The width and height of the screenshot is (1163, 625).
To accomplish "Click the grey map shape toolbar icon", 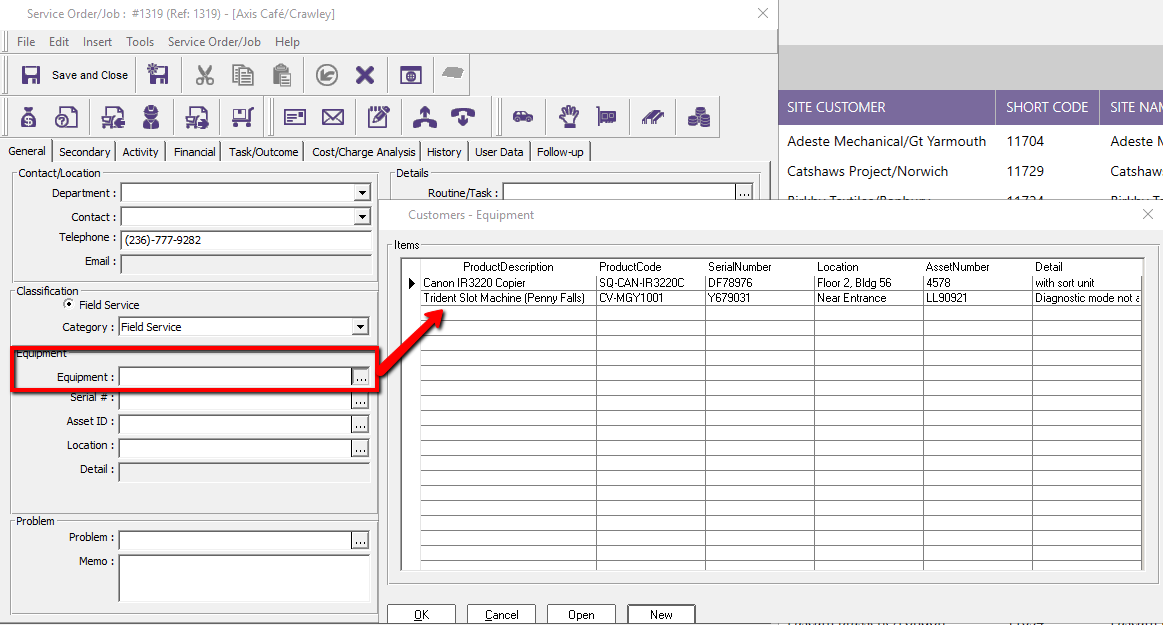I will point(452,73).
